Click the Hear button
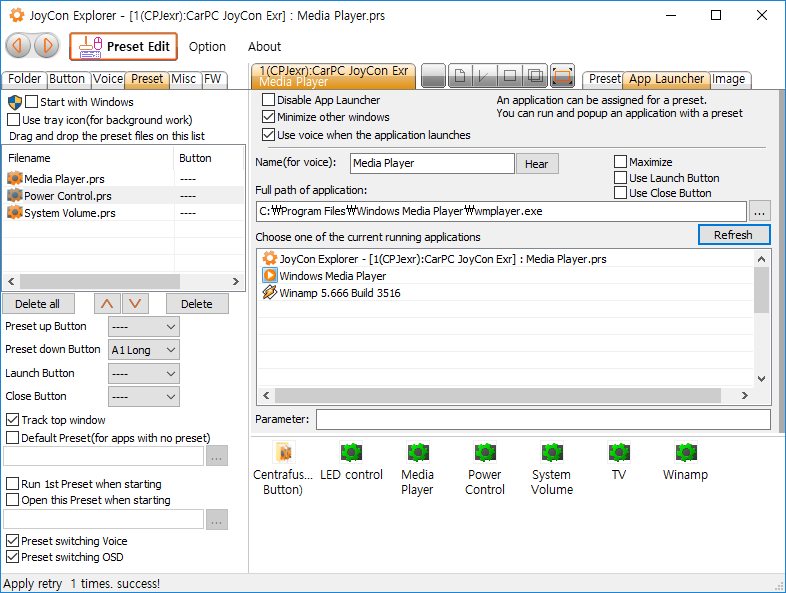This screenshot has width=786, height=593. [x=537, y=164]
